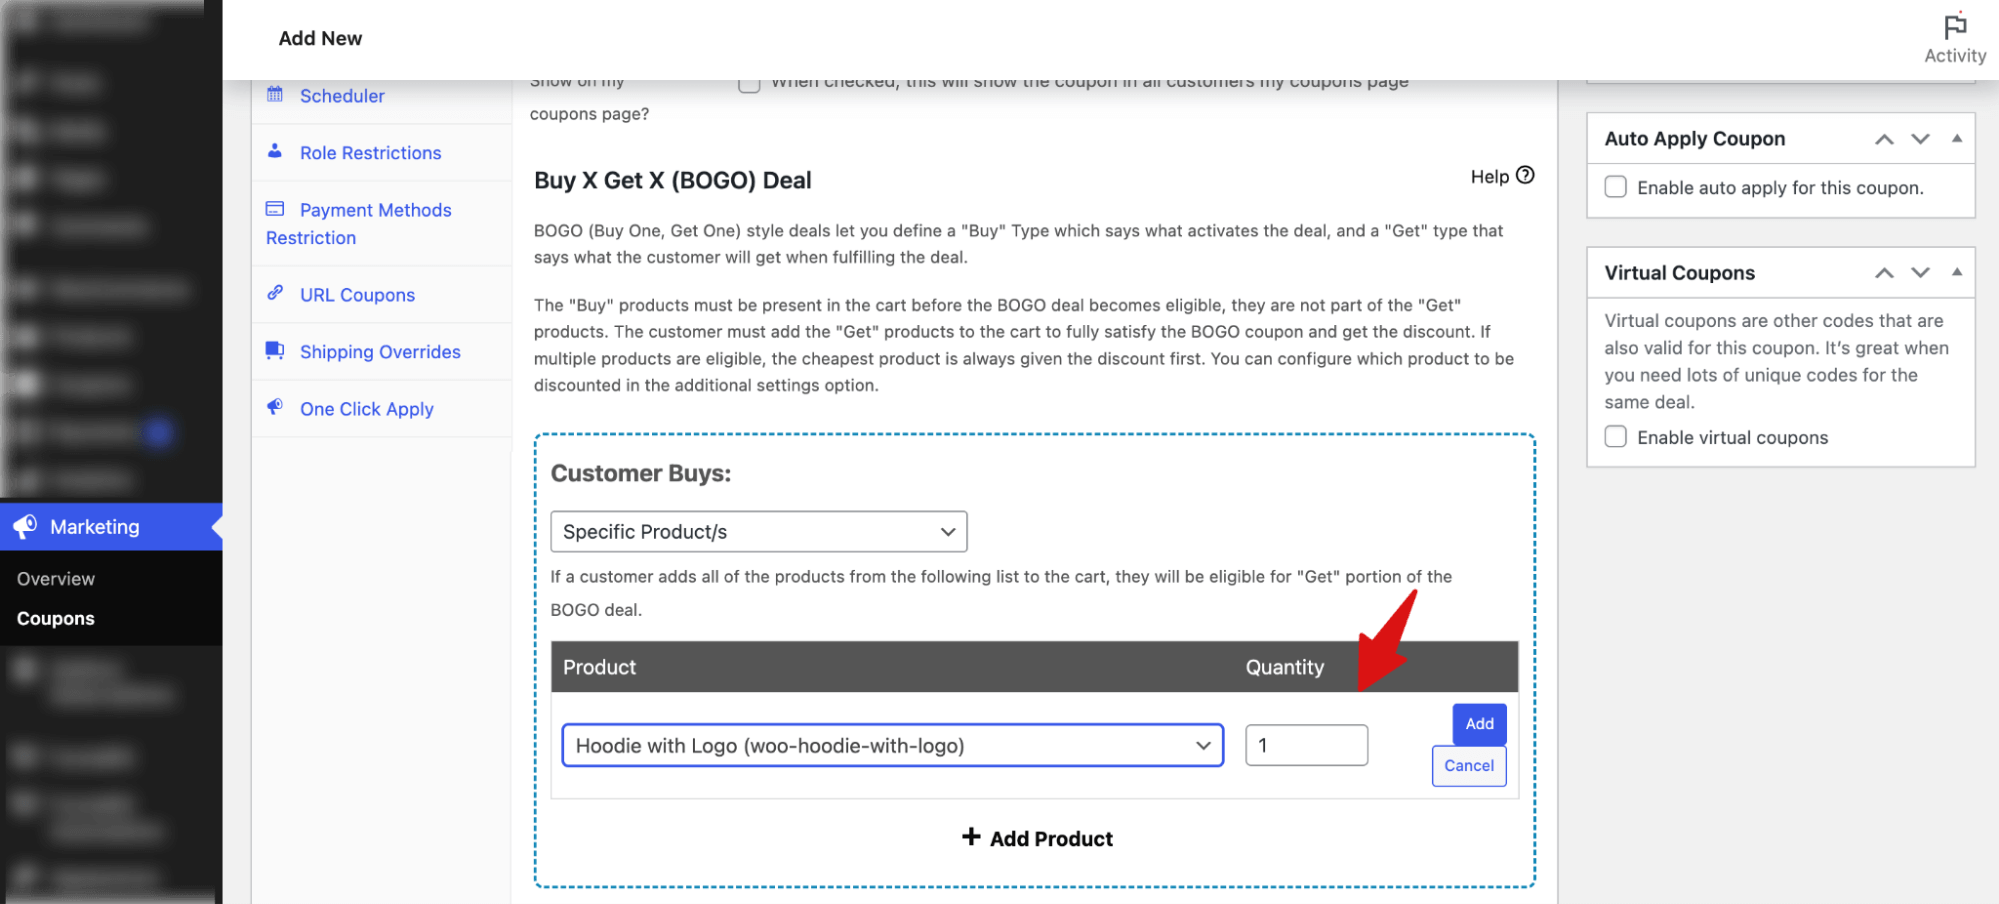Collapse the Virtual Coupons panel
The image size is (1999, 904).
(1957, 273)
